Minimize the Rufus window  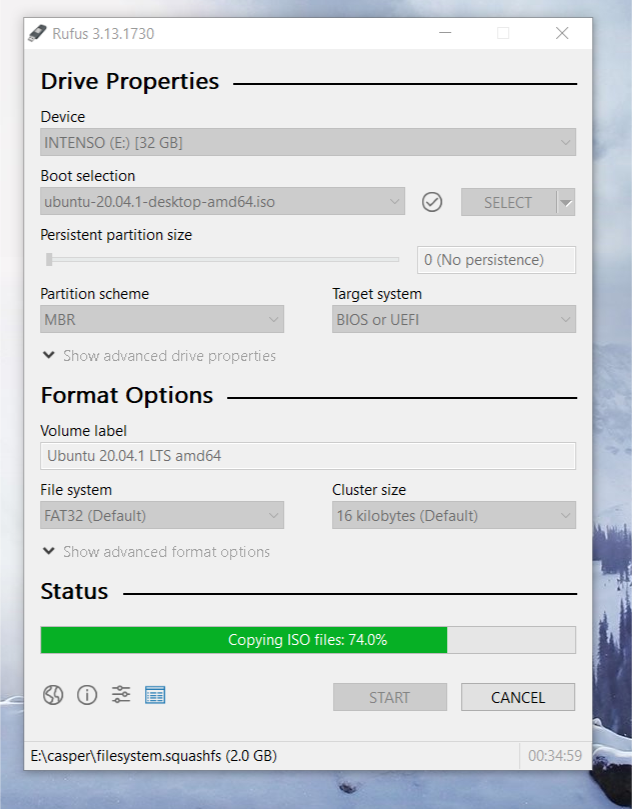click(x=445, y=33)
